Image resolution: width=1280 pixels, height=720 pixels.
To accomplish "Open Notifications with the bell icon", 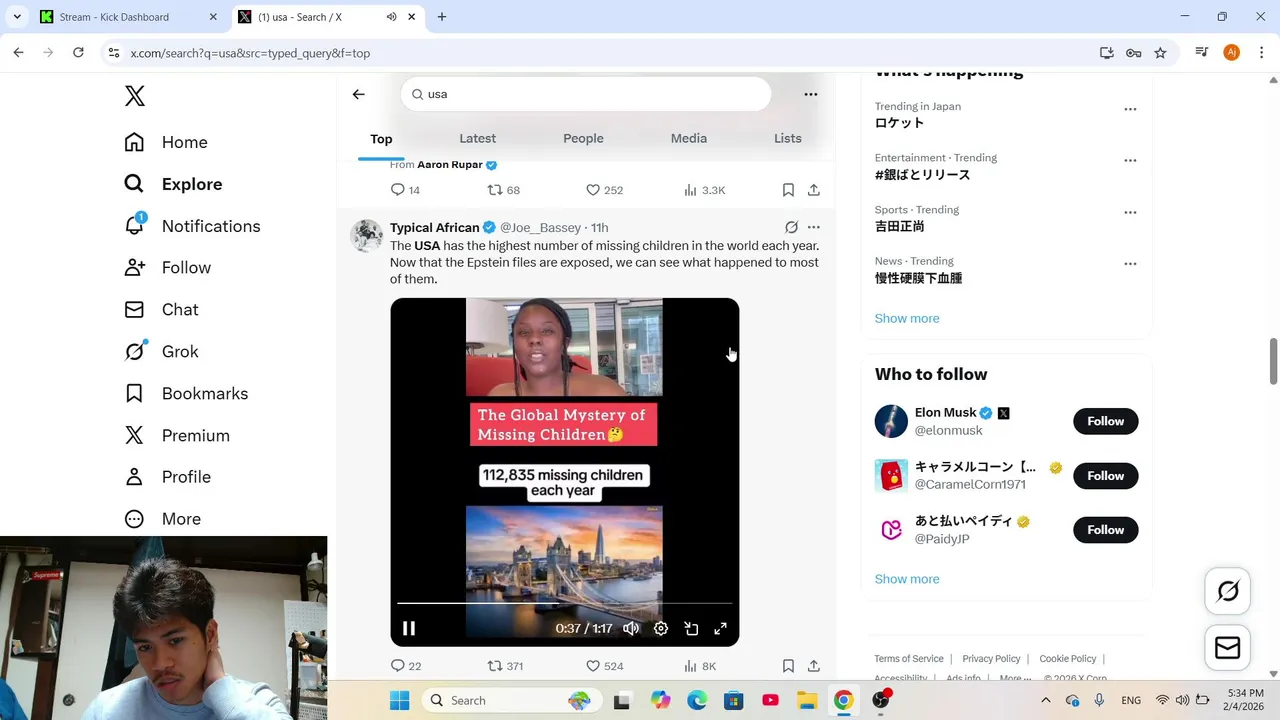I will (192, 226).
